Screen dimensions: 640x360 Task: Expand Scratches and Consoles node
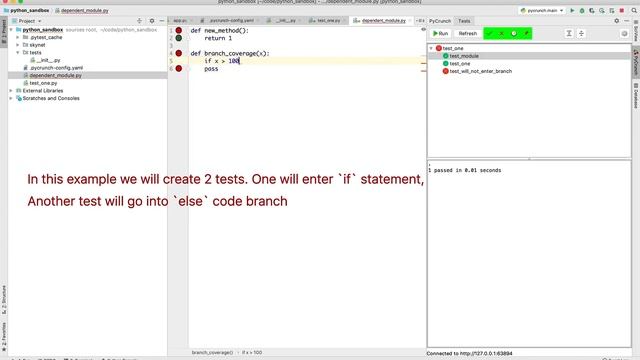11,98
